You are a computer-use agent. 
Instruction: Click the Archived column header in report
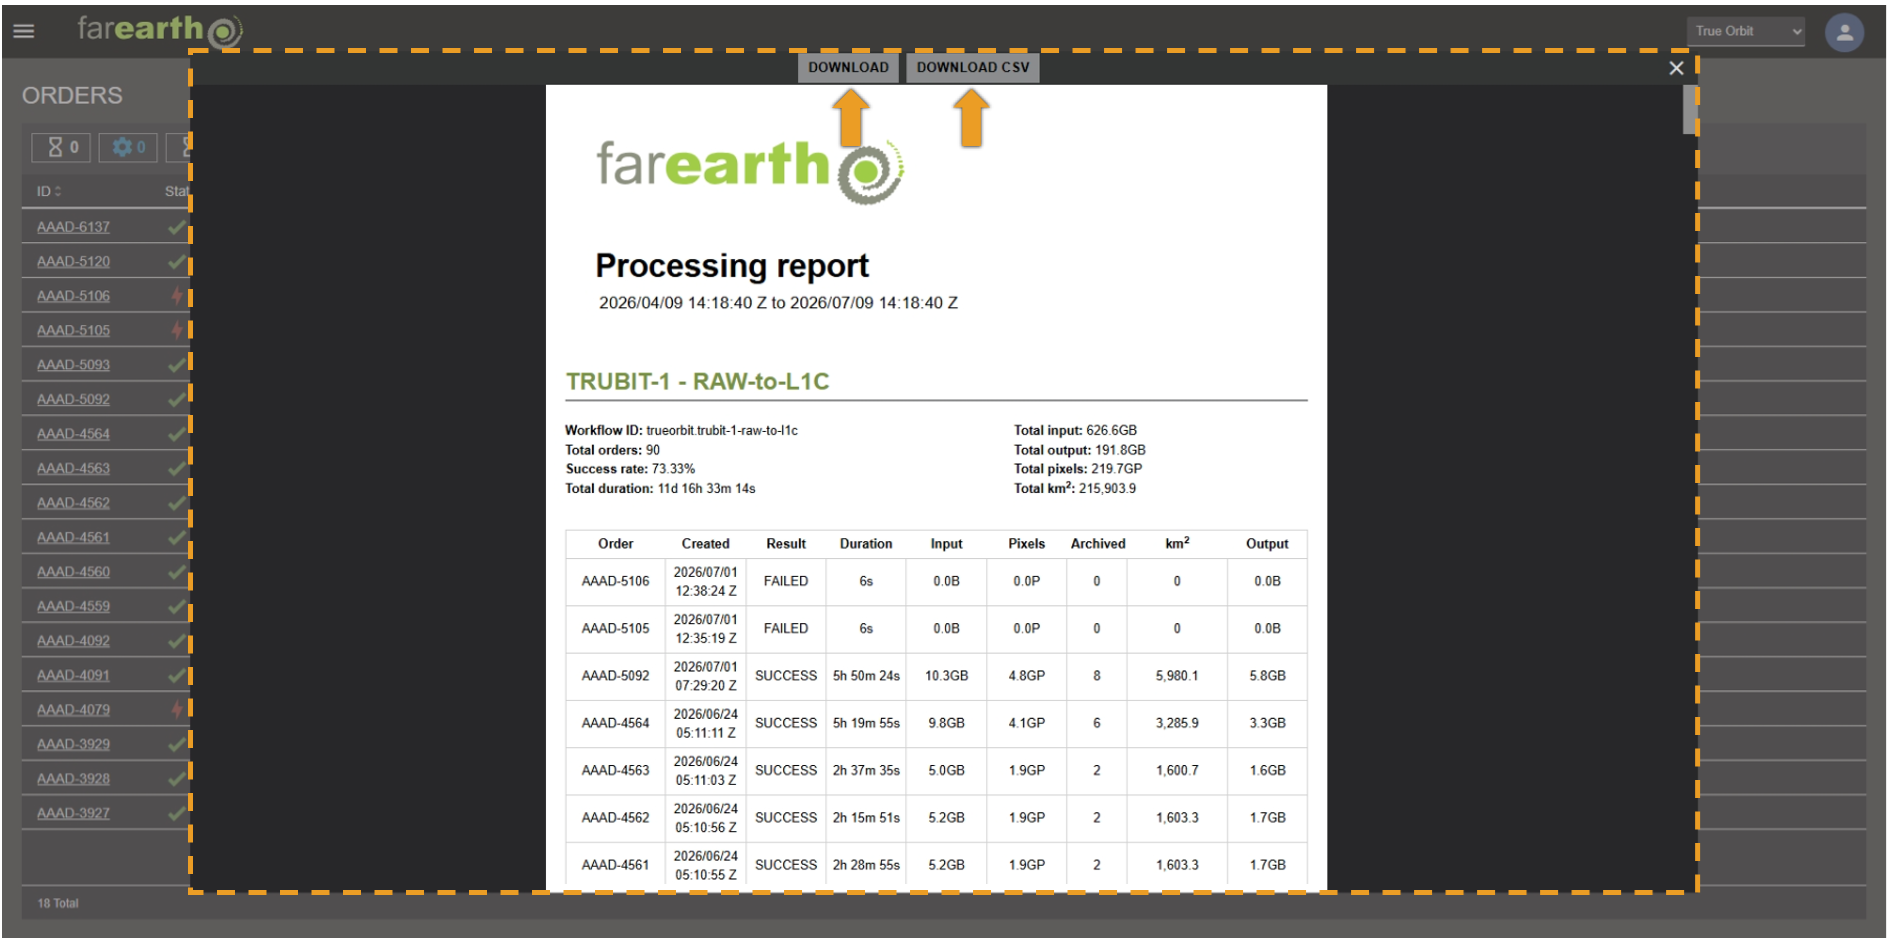(1098, 544)
